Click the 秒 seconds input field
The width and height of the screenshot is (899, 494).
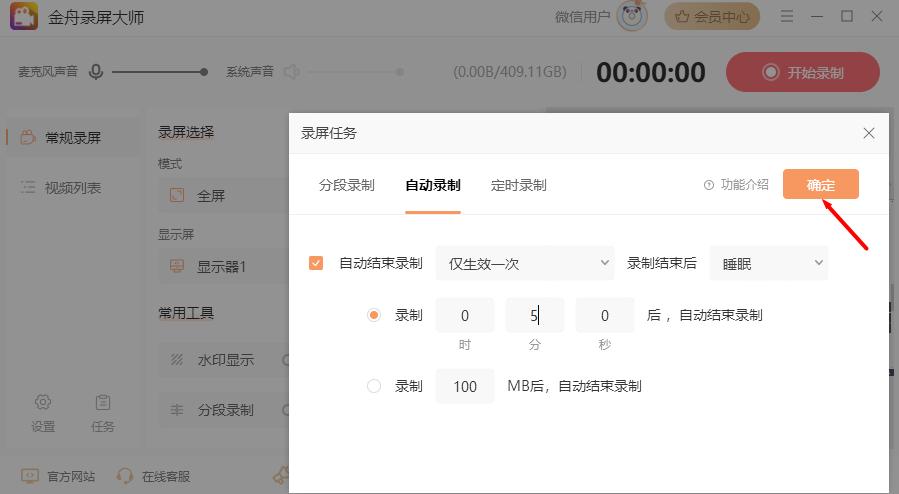click(604, 315)
